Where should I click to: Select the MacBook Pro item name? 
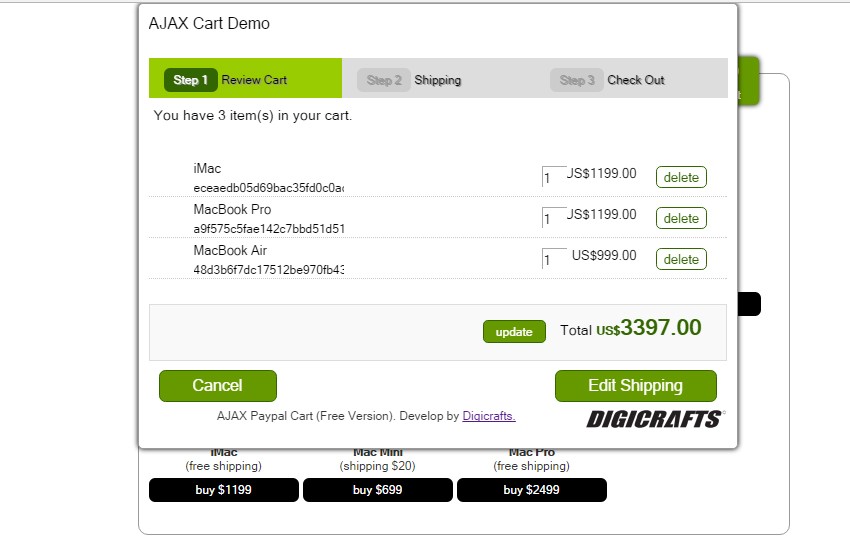coord(232,209)
